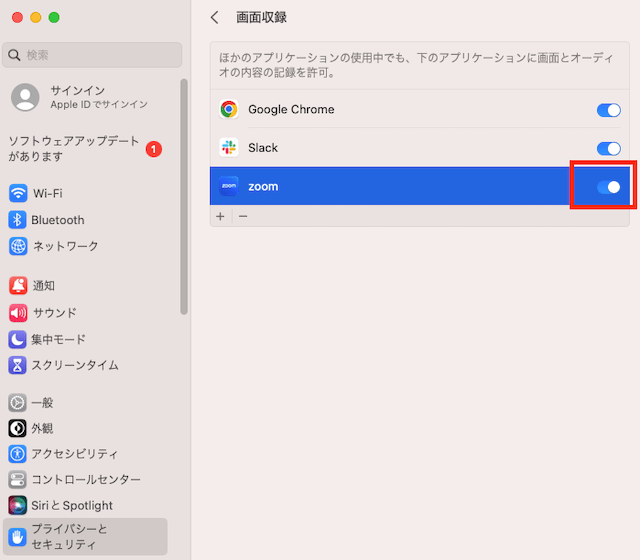The height and width of the screenshot is (560, 640).
Task: Click the Wi-Fi icon in sidebar
Action: 17,193
